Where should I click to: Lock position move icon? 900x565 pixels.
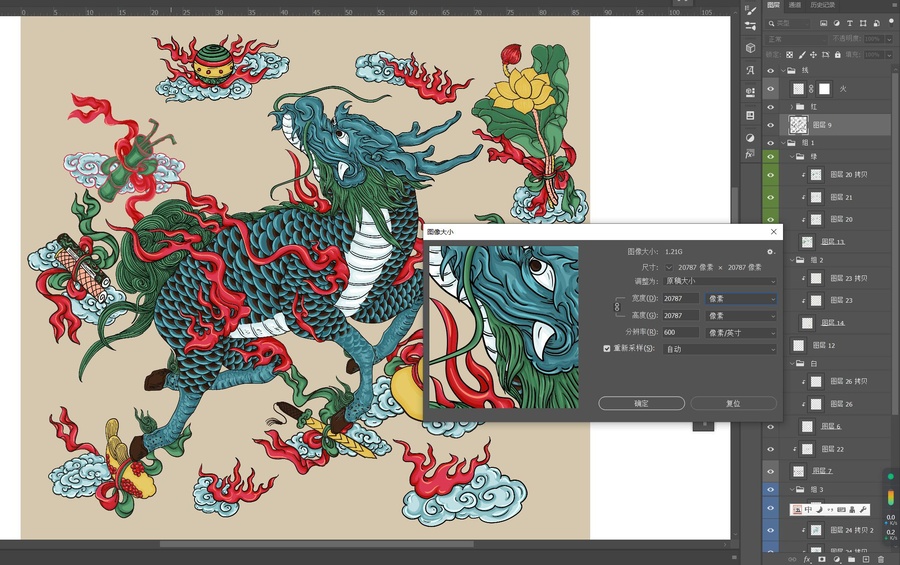tap(813, 55)
